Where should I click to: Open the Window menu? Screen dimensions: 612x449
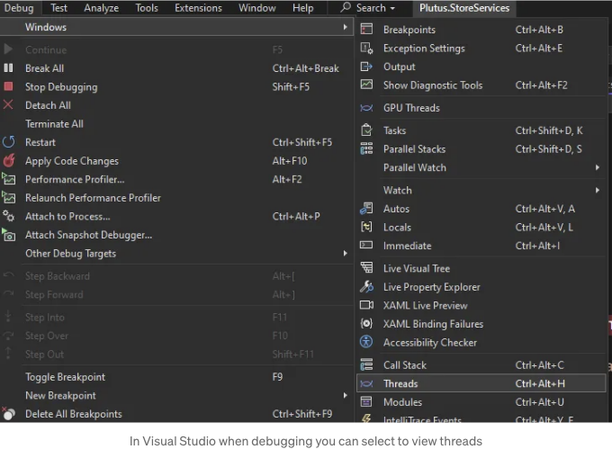coord(257,8)
